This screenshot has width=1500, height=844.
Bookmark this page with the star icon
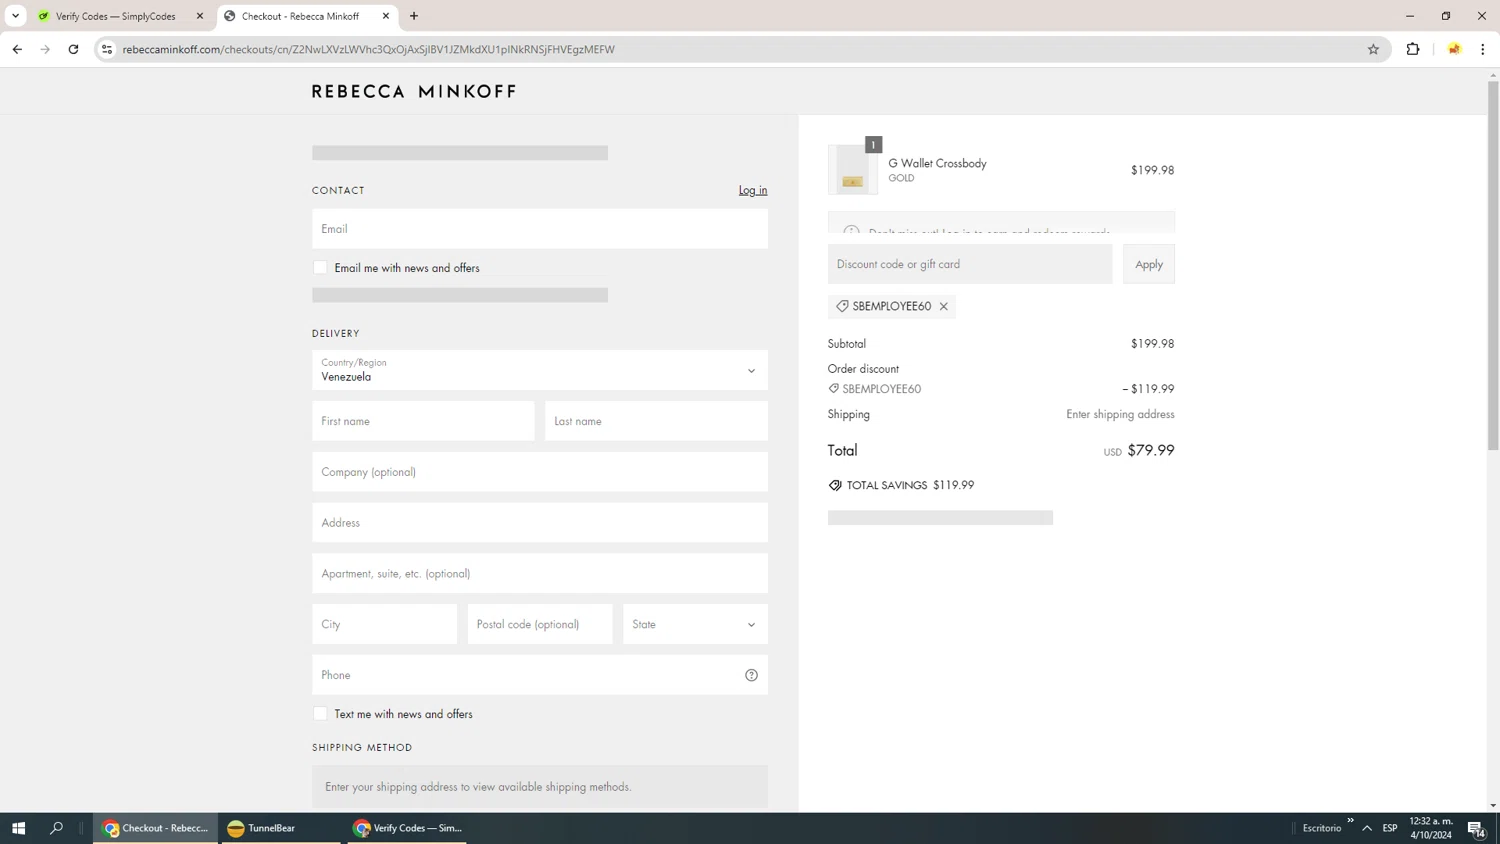1373,49
